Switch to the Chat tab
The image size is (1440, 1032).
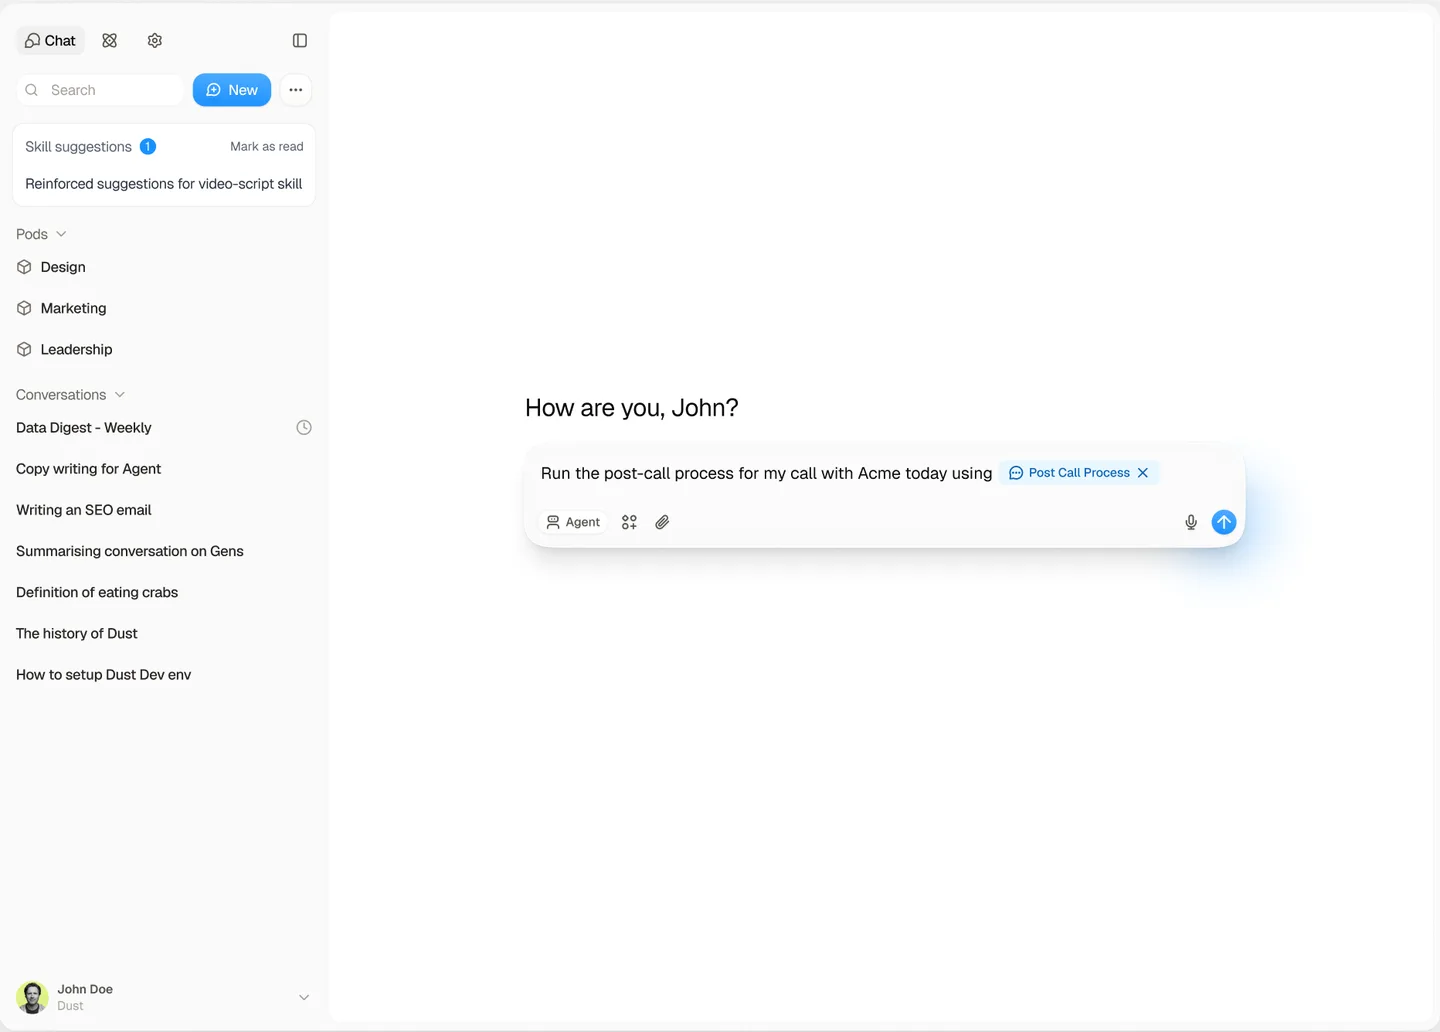click(x=51, y=41)
